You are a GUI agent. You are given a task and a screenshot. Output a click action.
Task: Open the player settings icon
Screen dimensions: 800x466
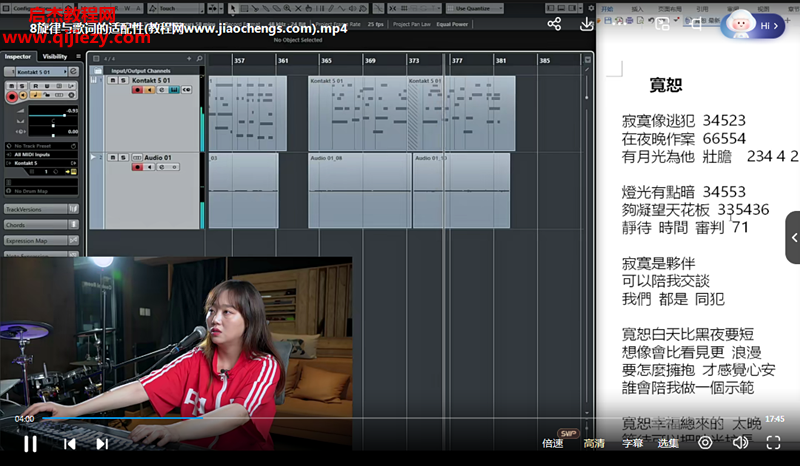pyautogui.click(x=706, y=442)
